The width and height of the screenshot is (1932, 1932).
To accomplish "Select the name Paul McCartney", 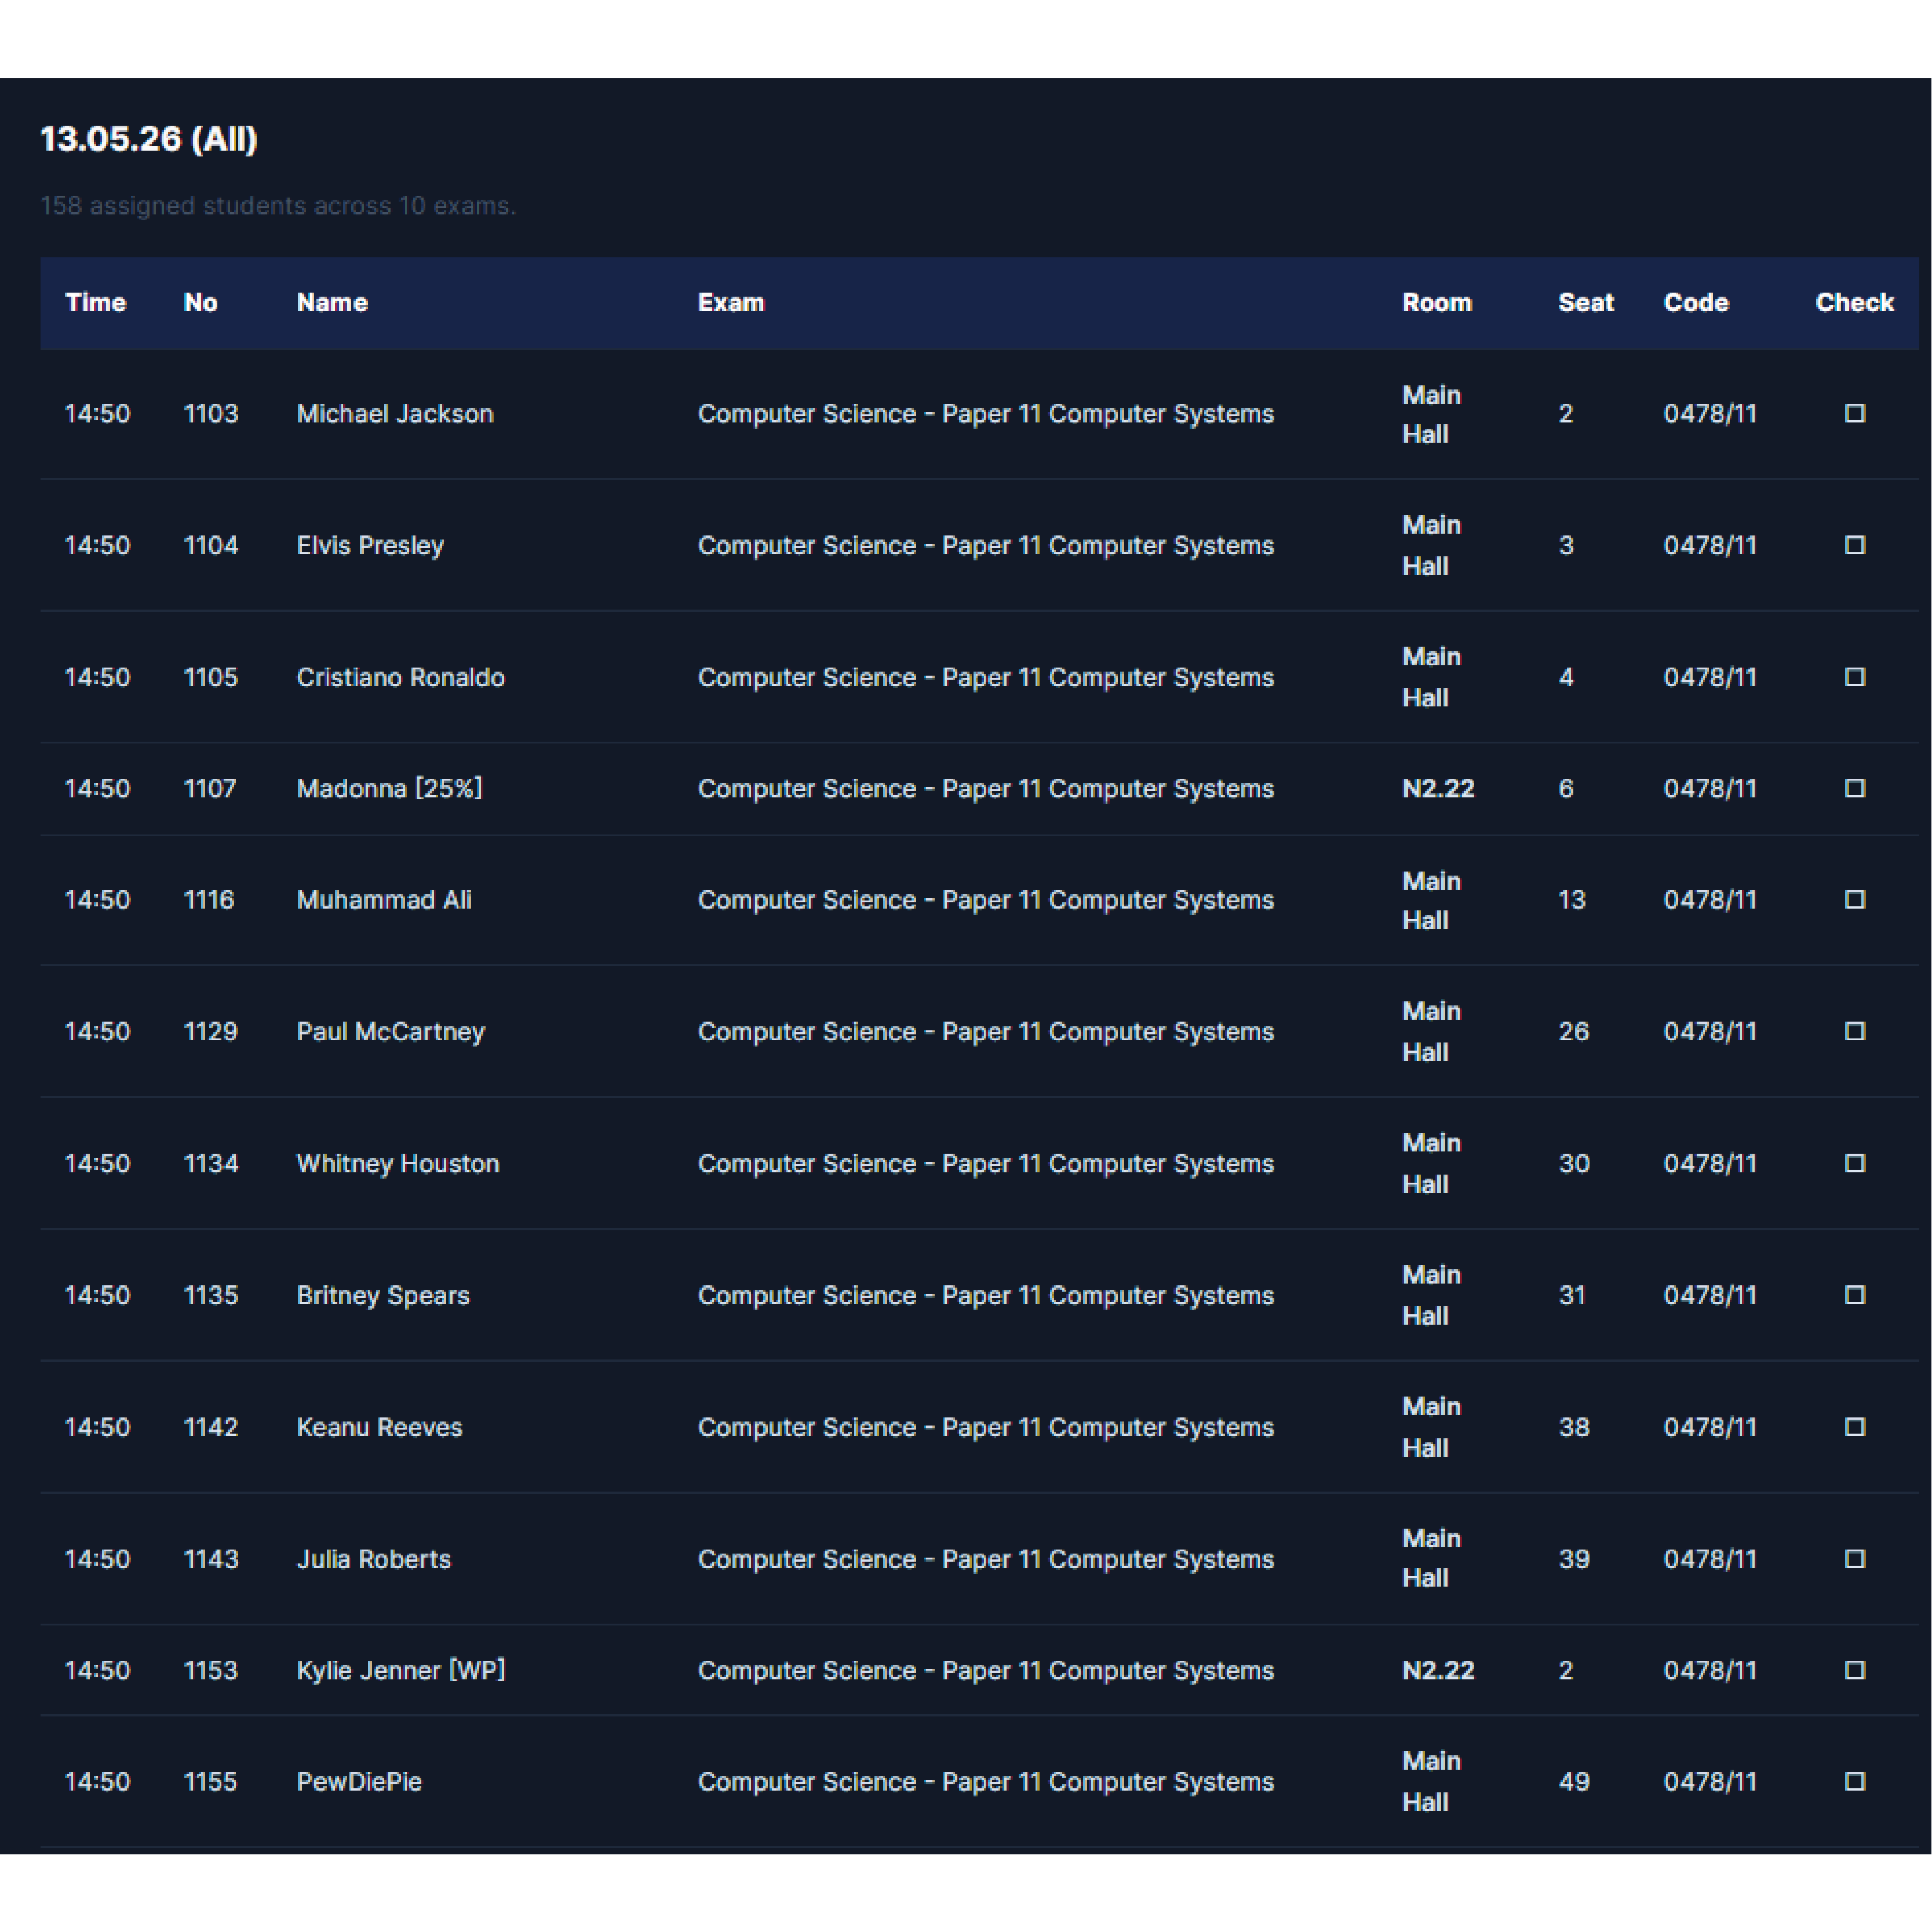I will tap(390, 1031).
